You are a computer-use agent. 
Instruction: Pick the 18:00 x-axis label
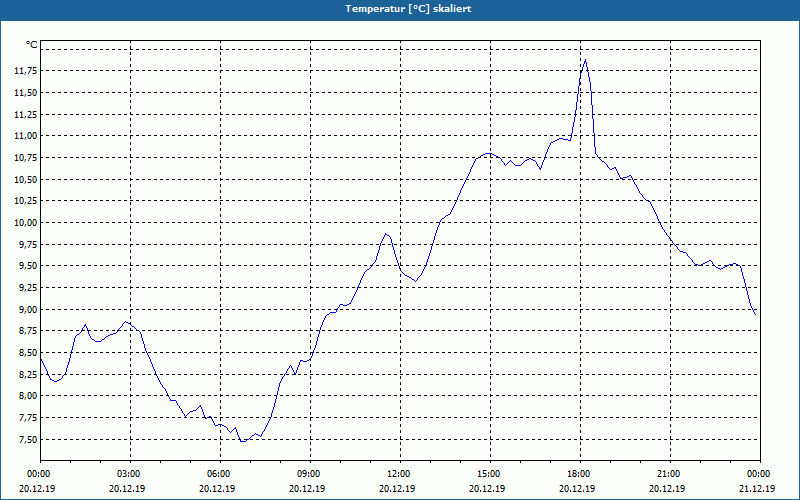coord(578,474)
